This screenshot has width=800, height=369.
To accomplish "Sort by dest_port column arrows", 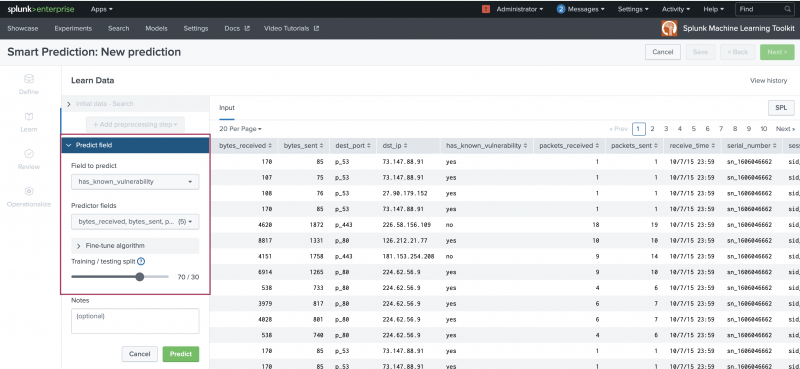I will click(369, 146).
